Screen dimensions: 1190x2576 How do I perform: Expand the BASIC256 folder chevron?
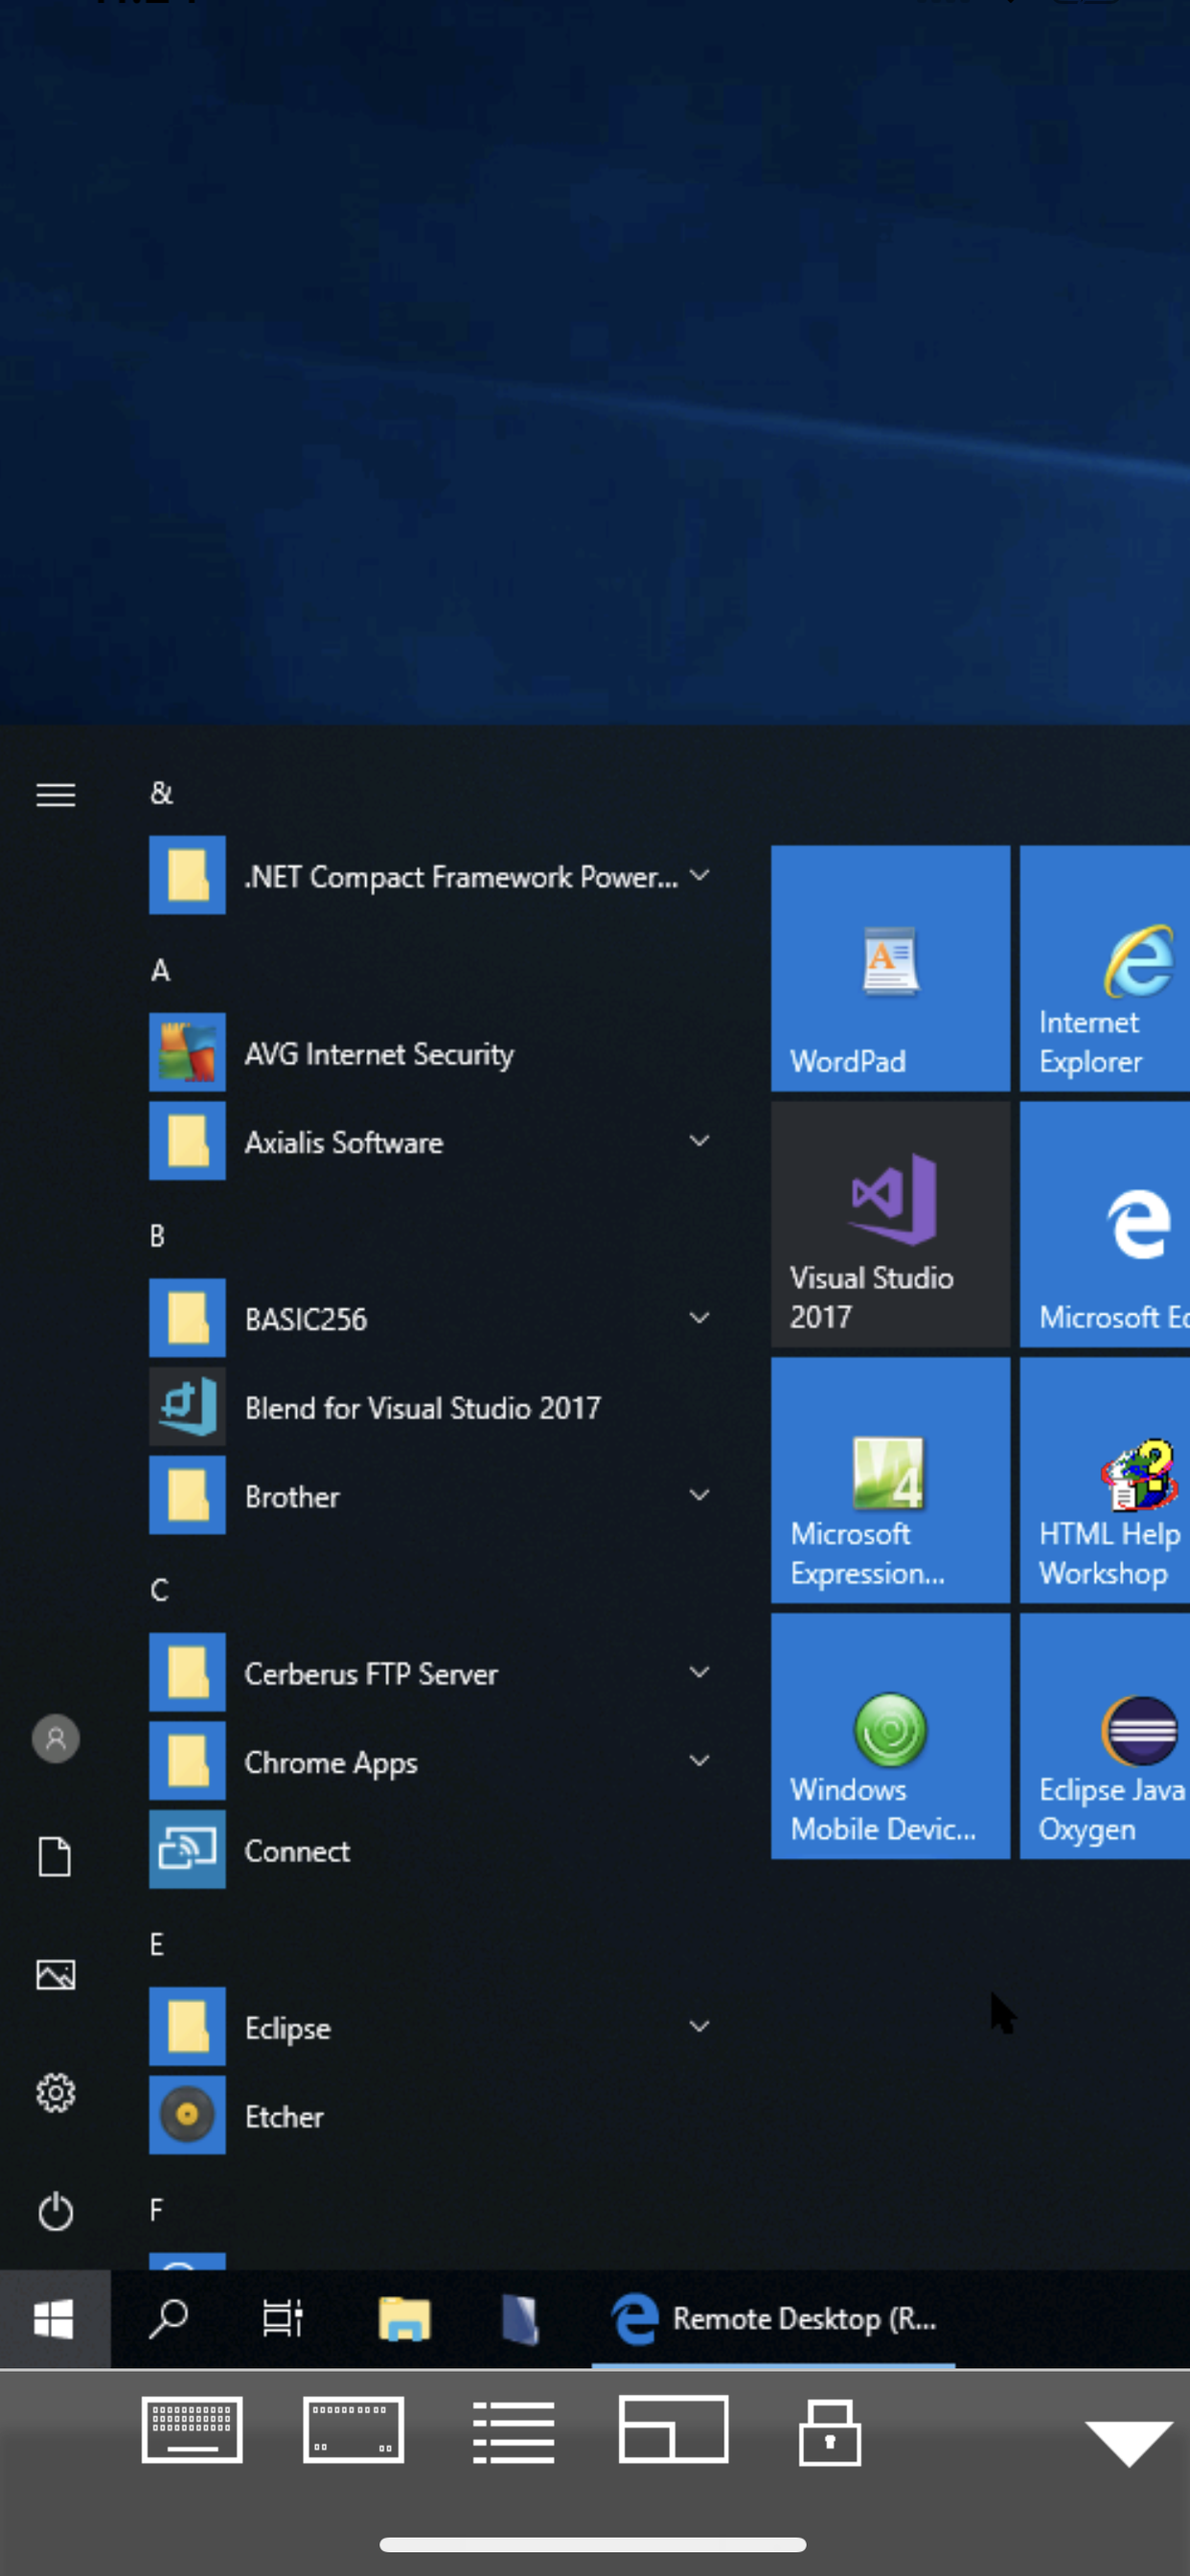[699, 1318]
